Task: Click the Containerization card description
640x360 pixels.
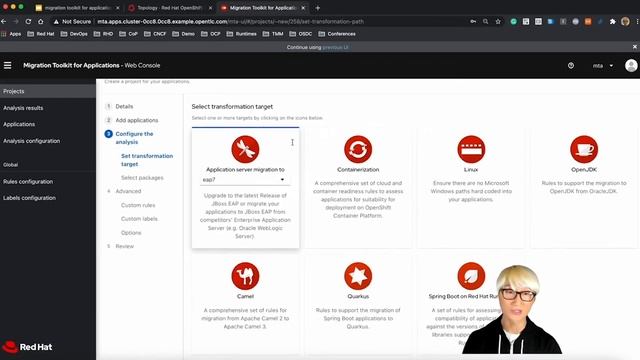Action: pos(358,199)
